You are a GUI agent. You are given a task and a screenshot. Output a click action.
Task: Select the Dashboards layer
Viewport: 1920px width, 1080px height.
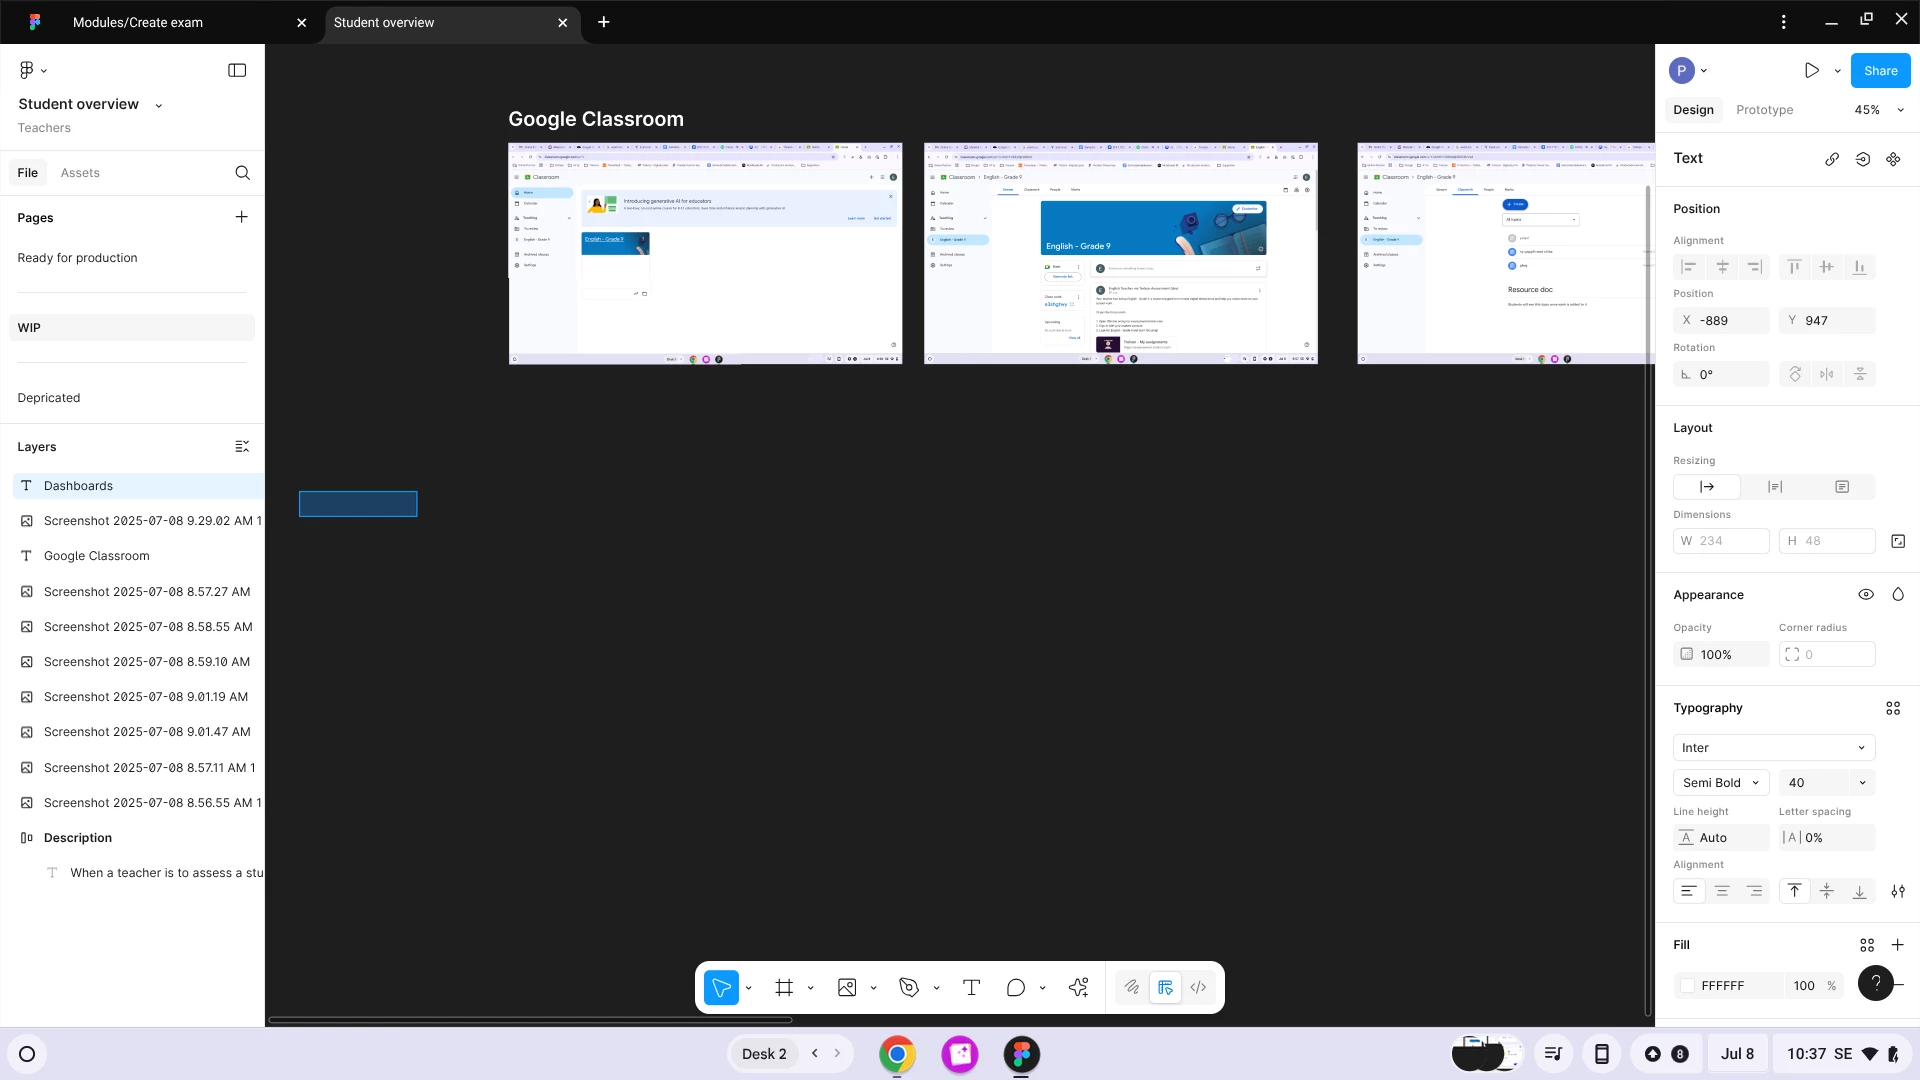[138, 486]
